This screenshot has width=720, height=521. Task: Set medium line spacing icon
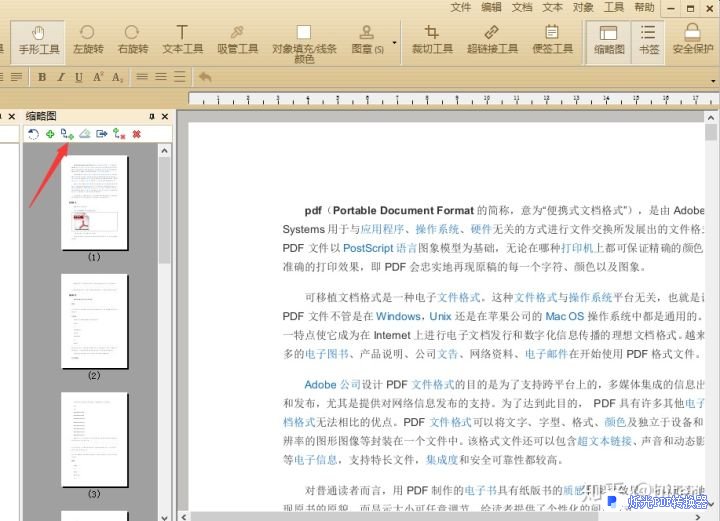(161, 77)
